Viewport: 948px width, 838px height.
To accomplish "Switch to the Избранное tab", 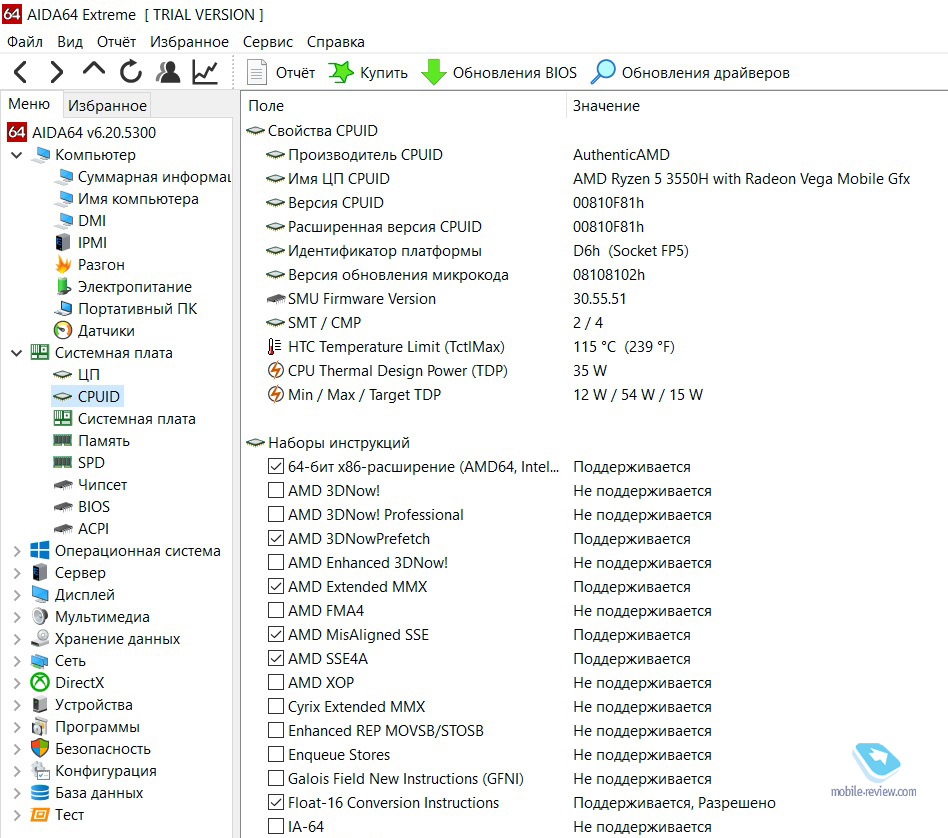I will coord(107,106).
